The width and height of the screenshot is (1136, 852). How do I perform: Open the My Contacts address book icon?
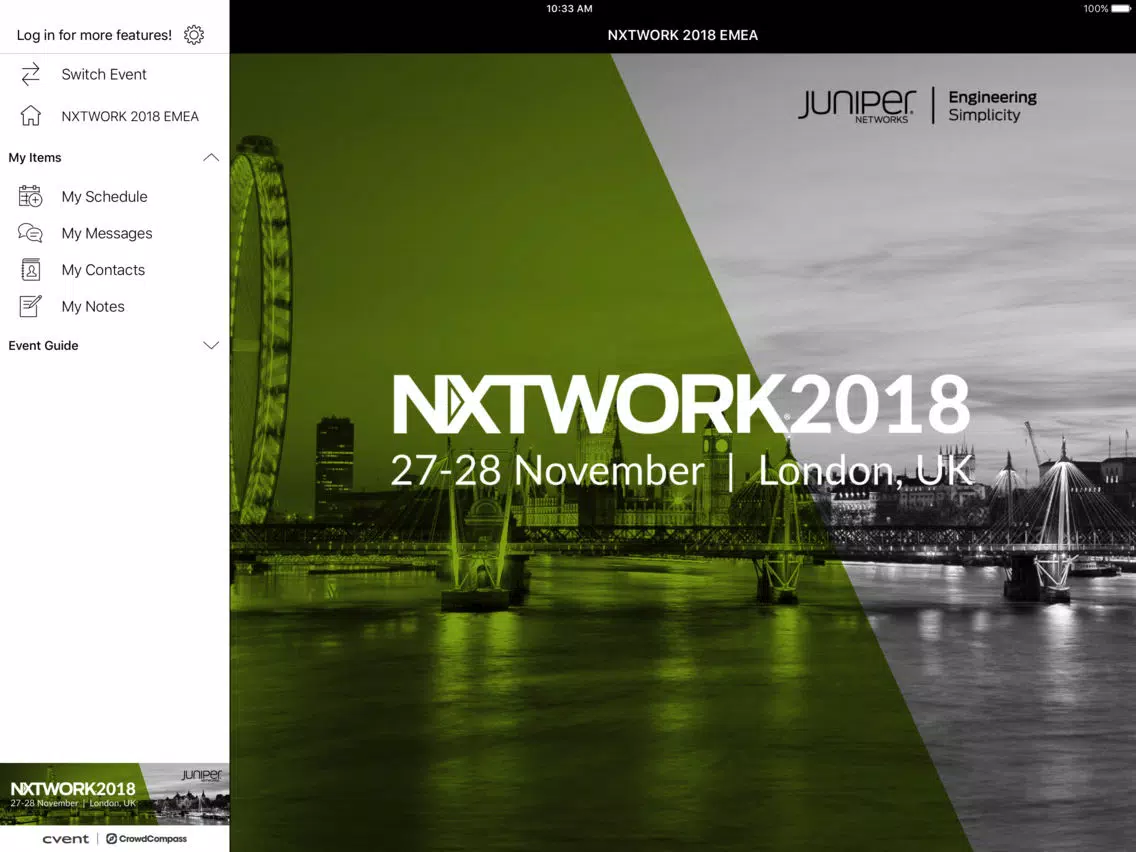click(x=30, y=270)
